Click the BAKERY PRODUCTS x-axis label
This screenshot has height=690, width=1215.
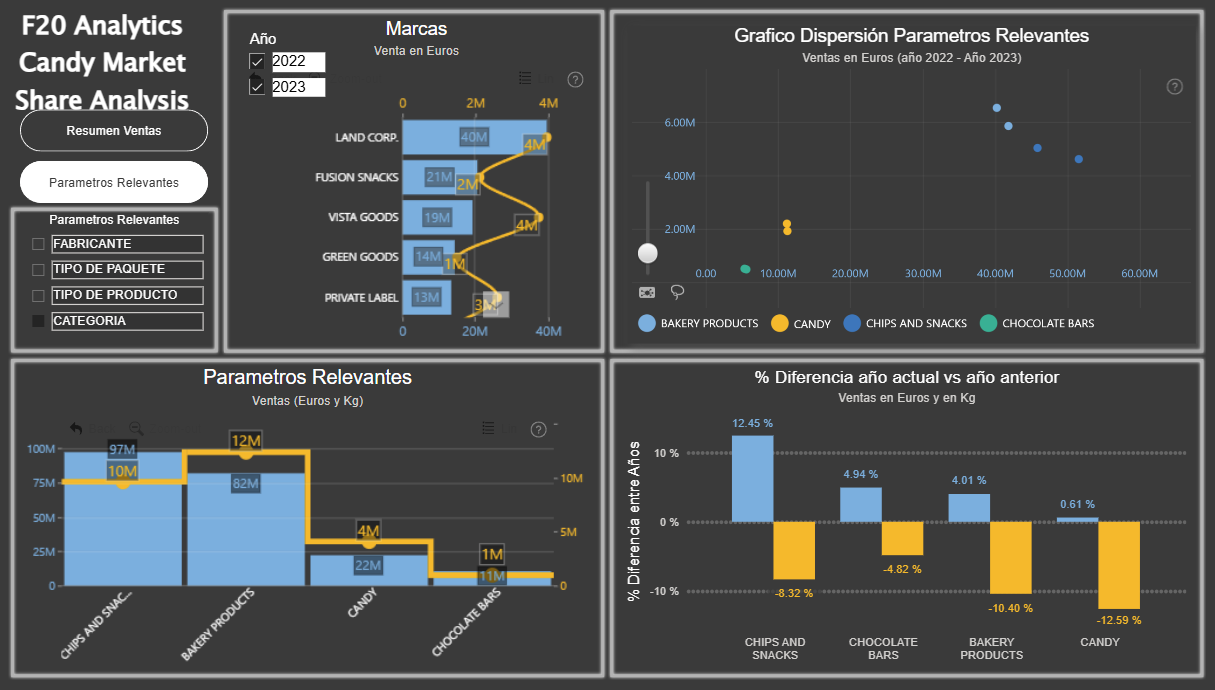(219, 624)
